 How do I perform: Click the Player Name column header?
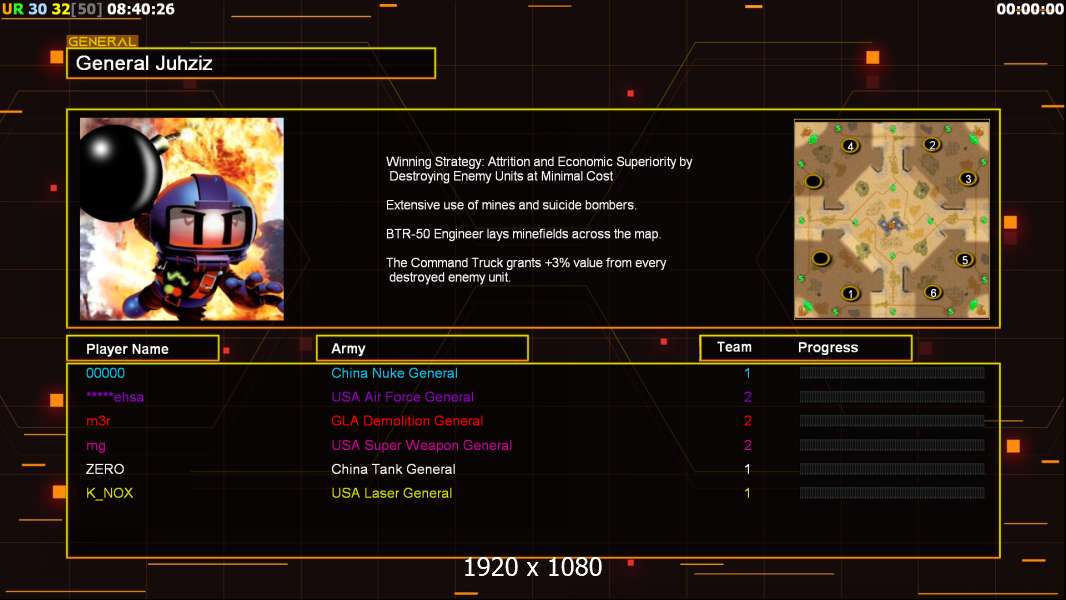[x=143, y=349]
